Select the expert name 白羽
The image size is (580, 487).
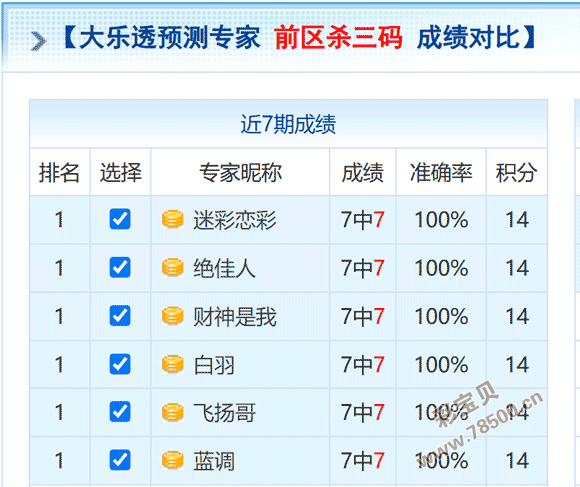(x=214, y=365)
